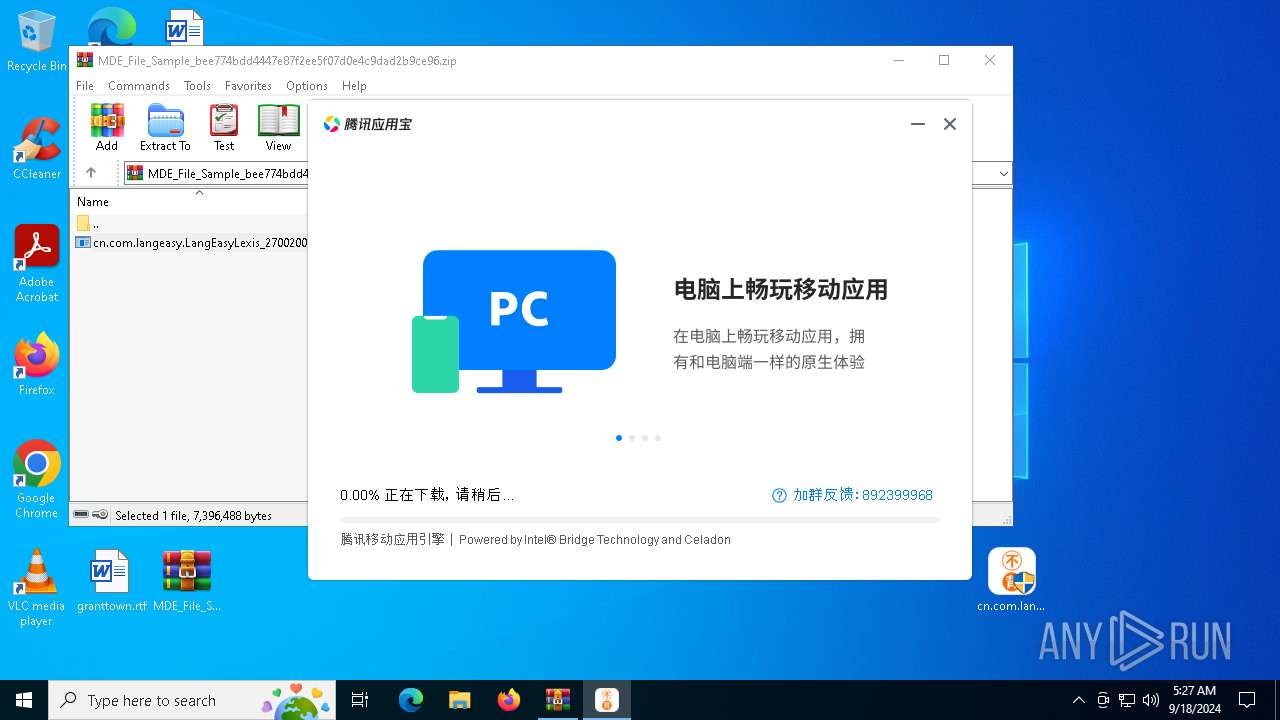Click the key icon in WinRAR status bar
The width and height of the screenshot is (1280, 720).
pyautogui.click(x=100, y=515)
